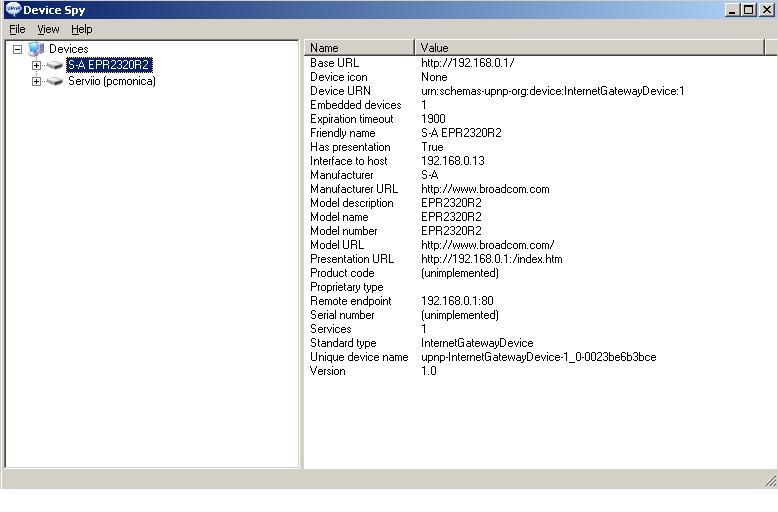
Task: Select the Device URN property name
Action: point(340,91)
